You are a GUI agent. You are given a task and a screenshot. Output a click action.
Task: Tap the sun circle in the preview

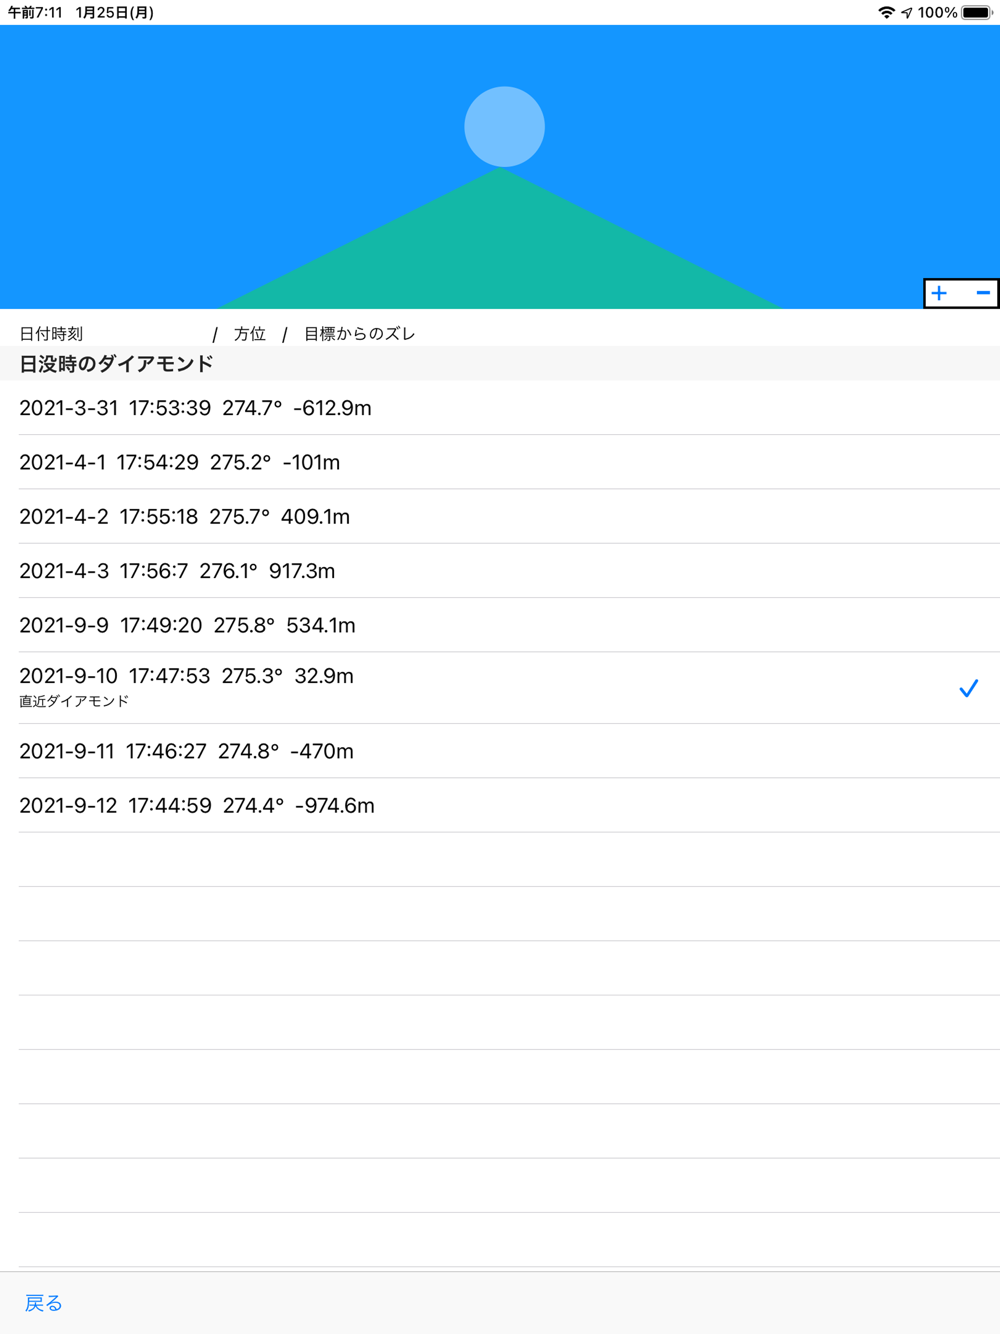pos(504,127)
